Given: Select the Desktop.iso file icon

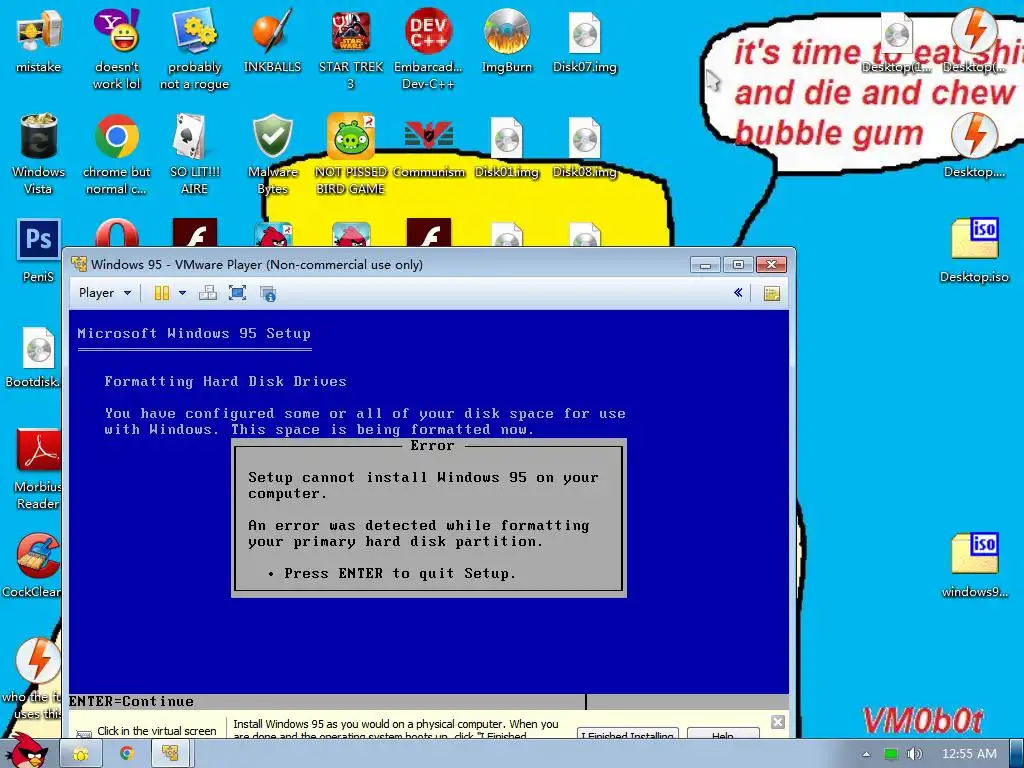Looking at the screenshot, I should tap(974, 251).
